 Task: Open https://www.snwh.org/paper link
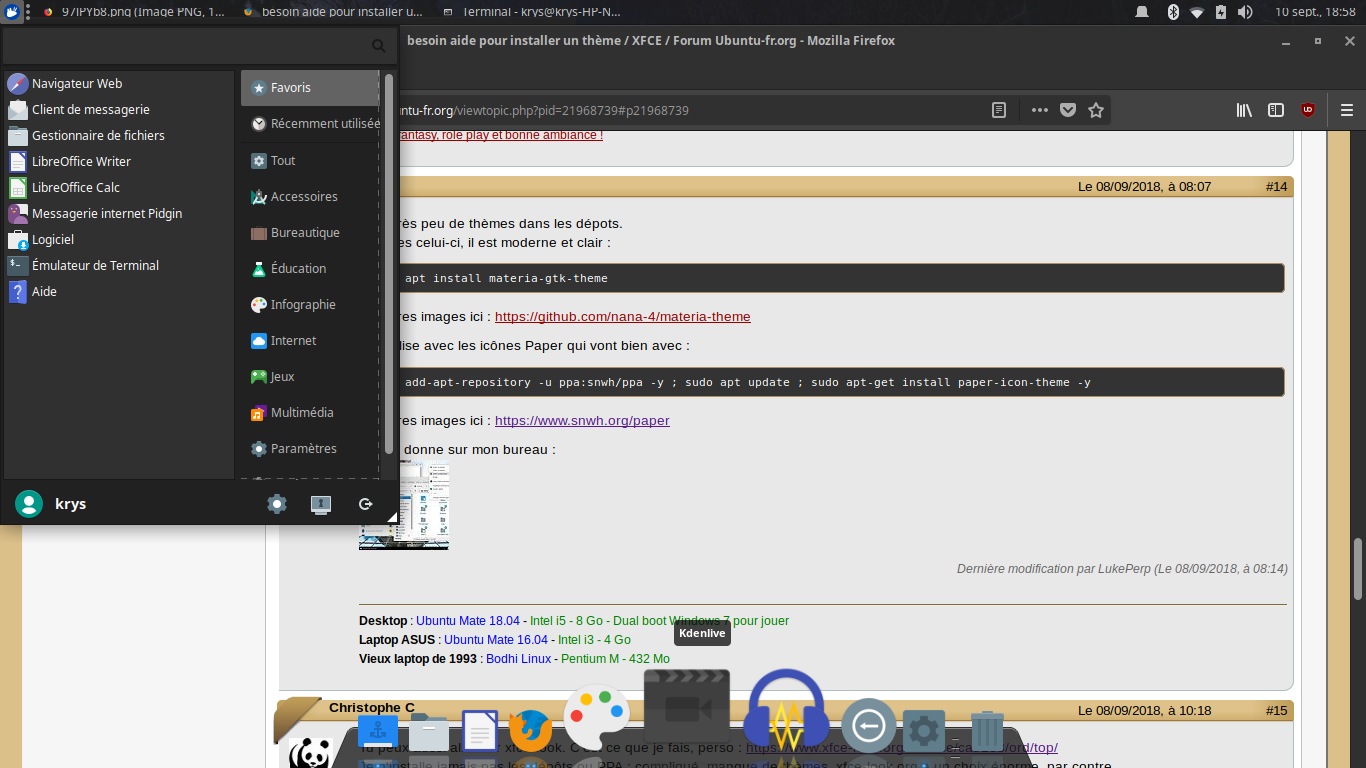(582, 421)
